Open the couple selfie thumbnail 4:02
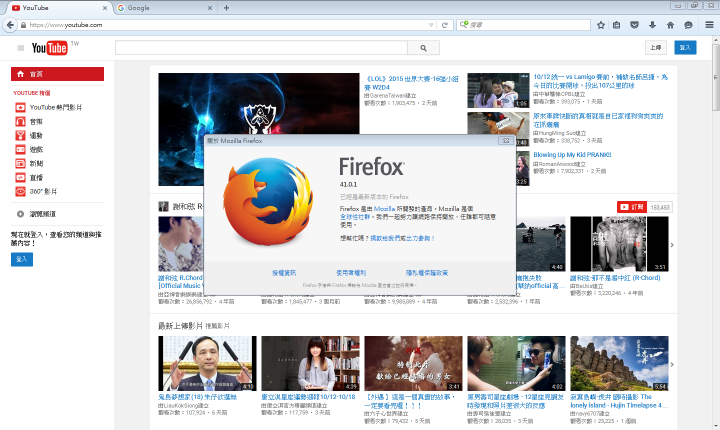720x430 pixels. [516, 363]
